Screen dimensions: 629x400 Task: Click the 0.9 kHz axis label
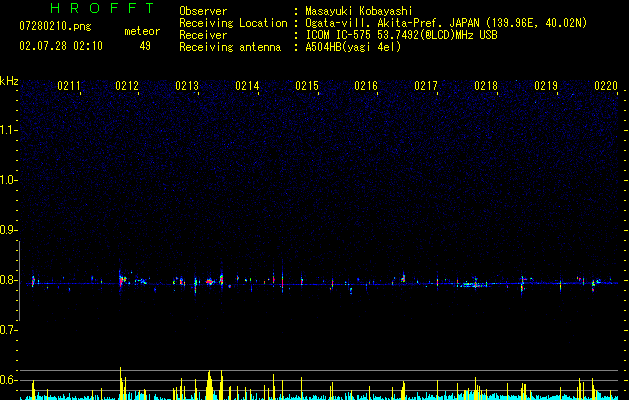point(8,230)
